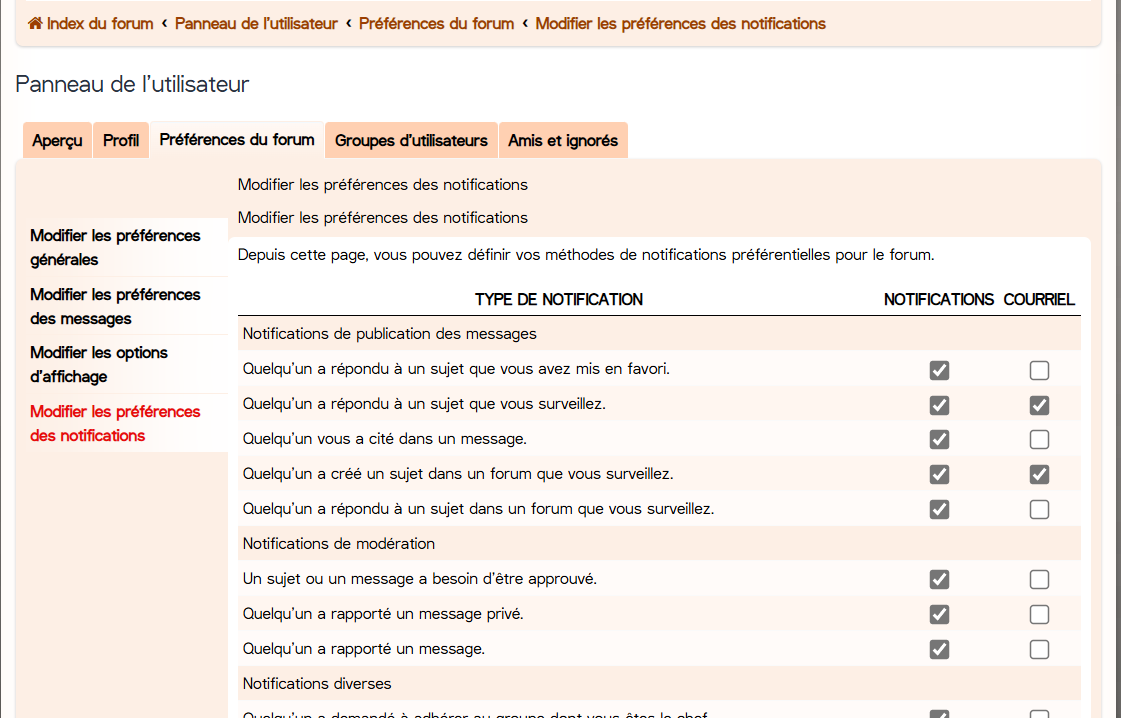
Task: Enable email for reported private messages
Action: pyautogui.click(x=1039, y=614)
